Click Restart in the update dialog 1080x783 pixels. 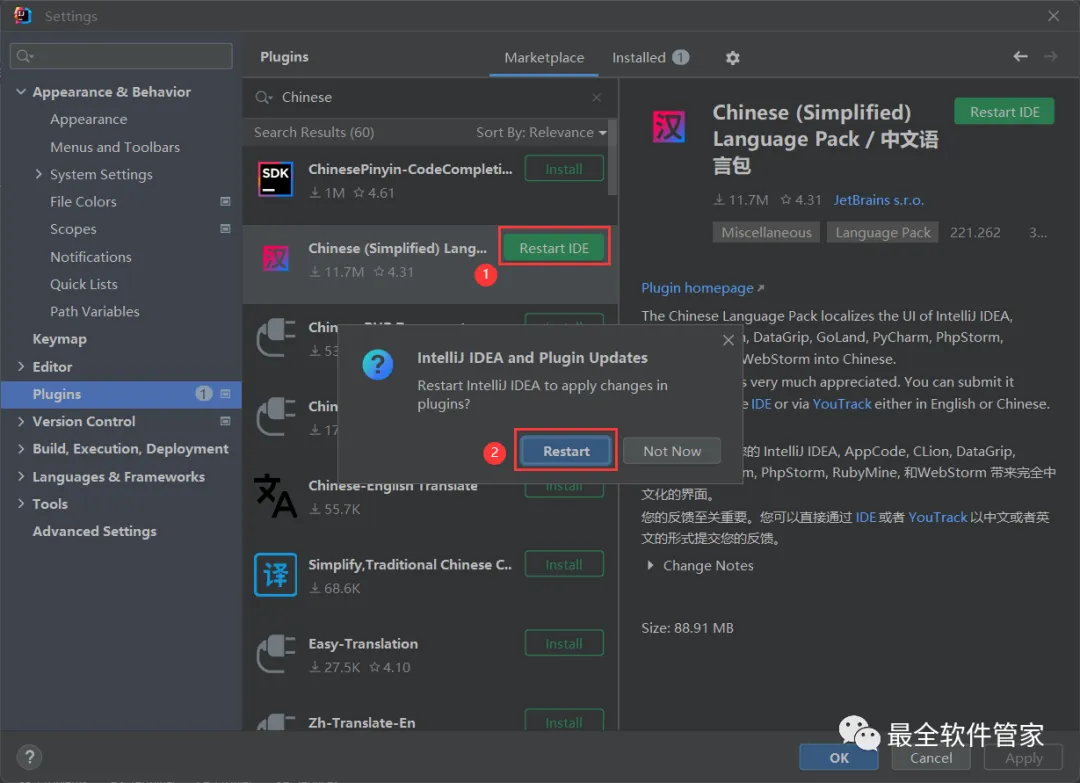coord(566,451)
